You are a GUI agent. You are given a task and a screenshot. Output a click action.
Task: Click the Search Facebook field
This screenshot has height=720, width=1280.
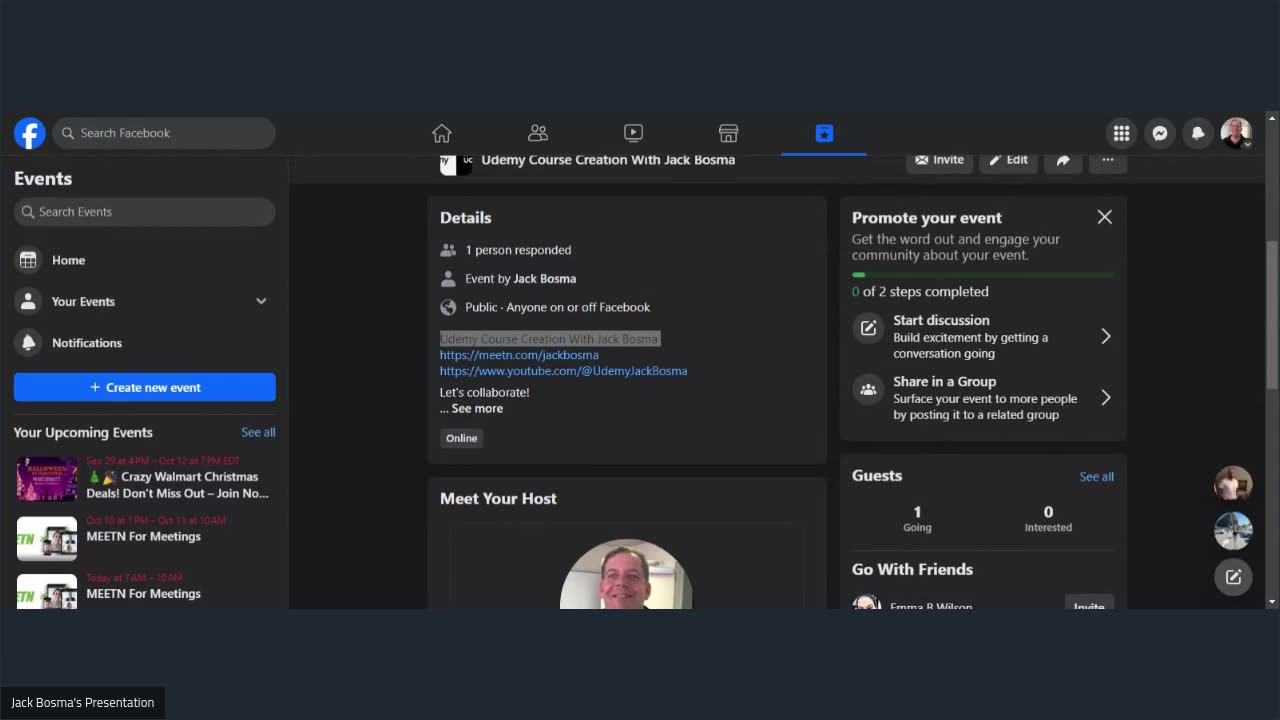pyautogui.click(x=164, y=133)
